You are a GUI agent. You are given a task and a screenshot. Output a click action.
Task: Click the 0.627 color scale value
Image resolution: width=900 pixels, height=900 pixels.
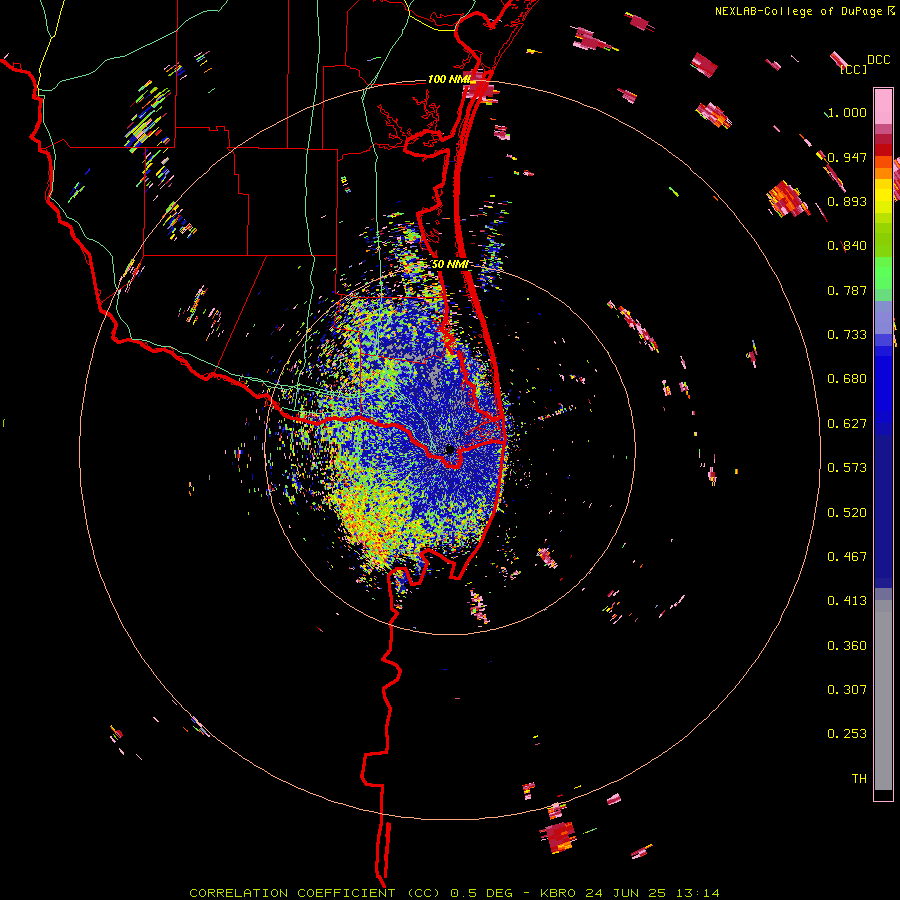click(847, 424)
